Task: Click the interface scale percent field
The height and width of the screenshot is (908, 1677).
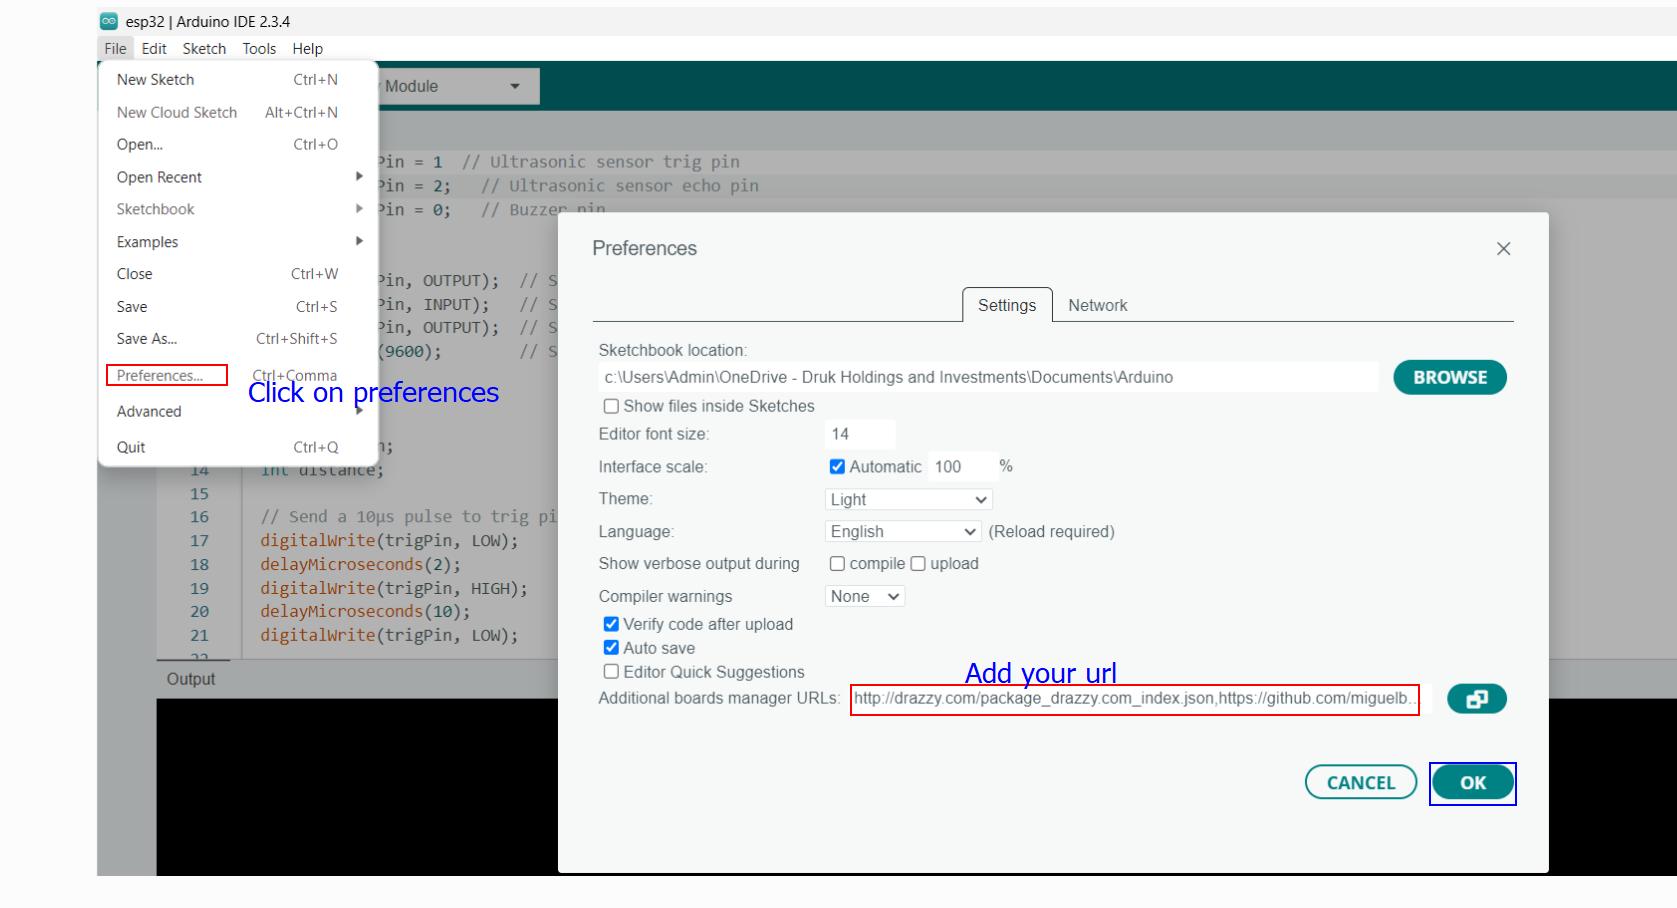Action: (x=961, y=466)
